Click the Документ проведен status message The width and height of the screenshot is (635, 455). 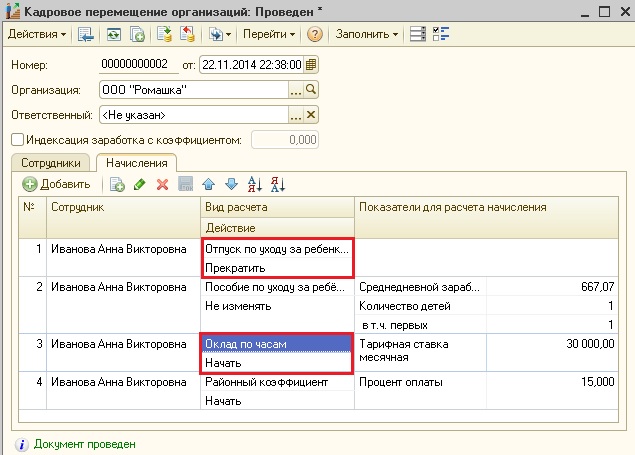[85, 444]
